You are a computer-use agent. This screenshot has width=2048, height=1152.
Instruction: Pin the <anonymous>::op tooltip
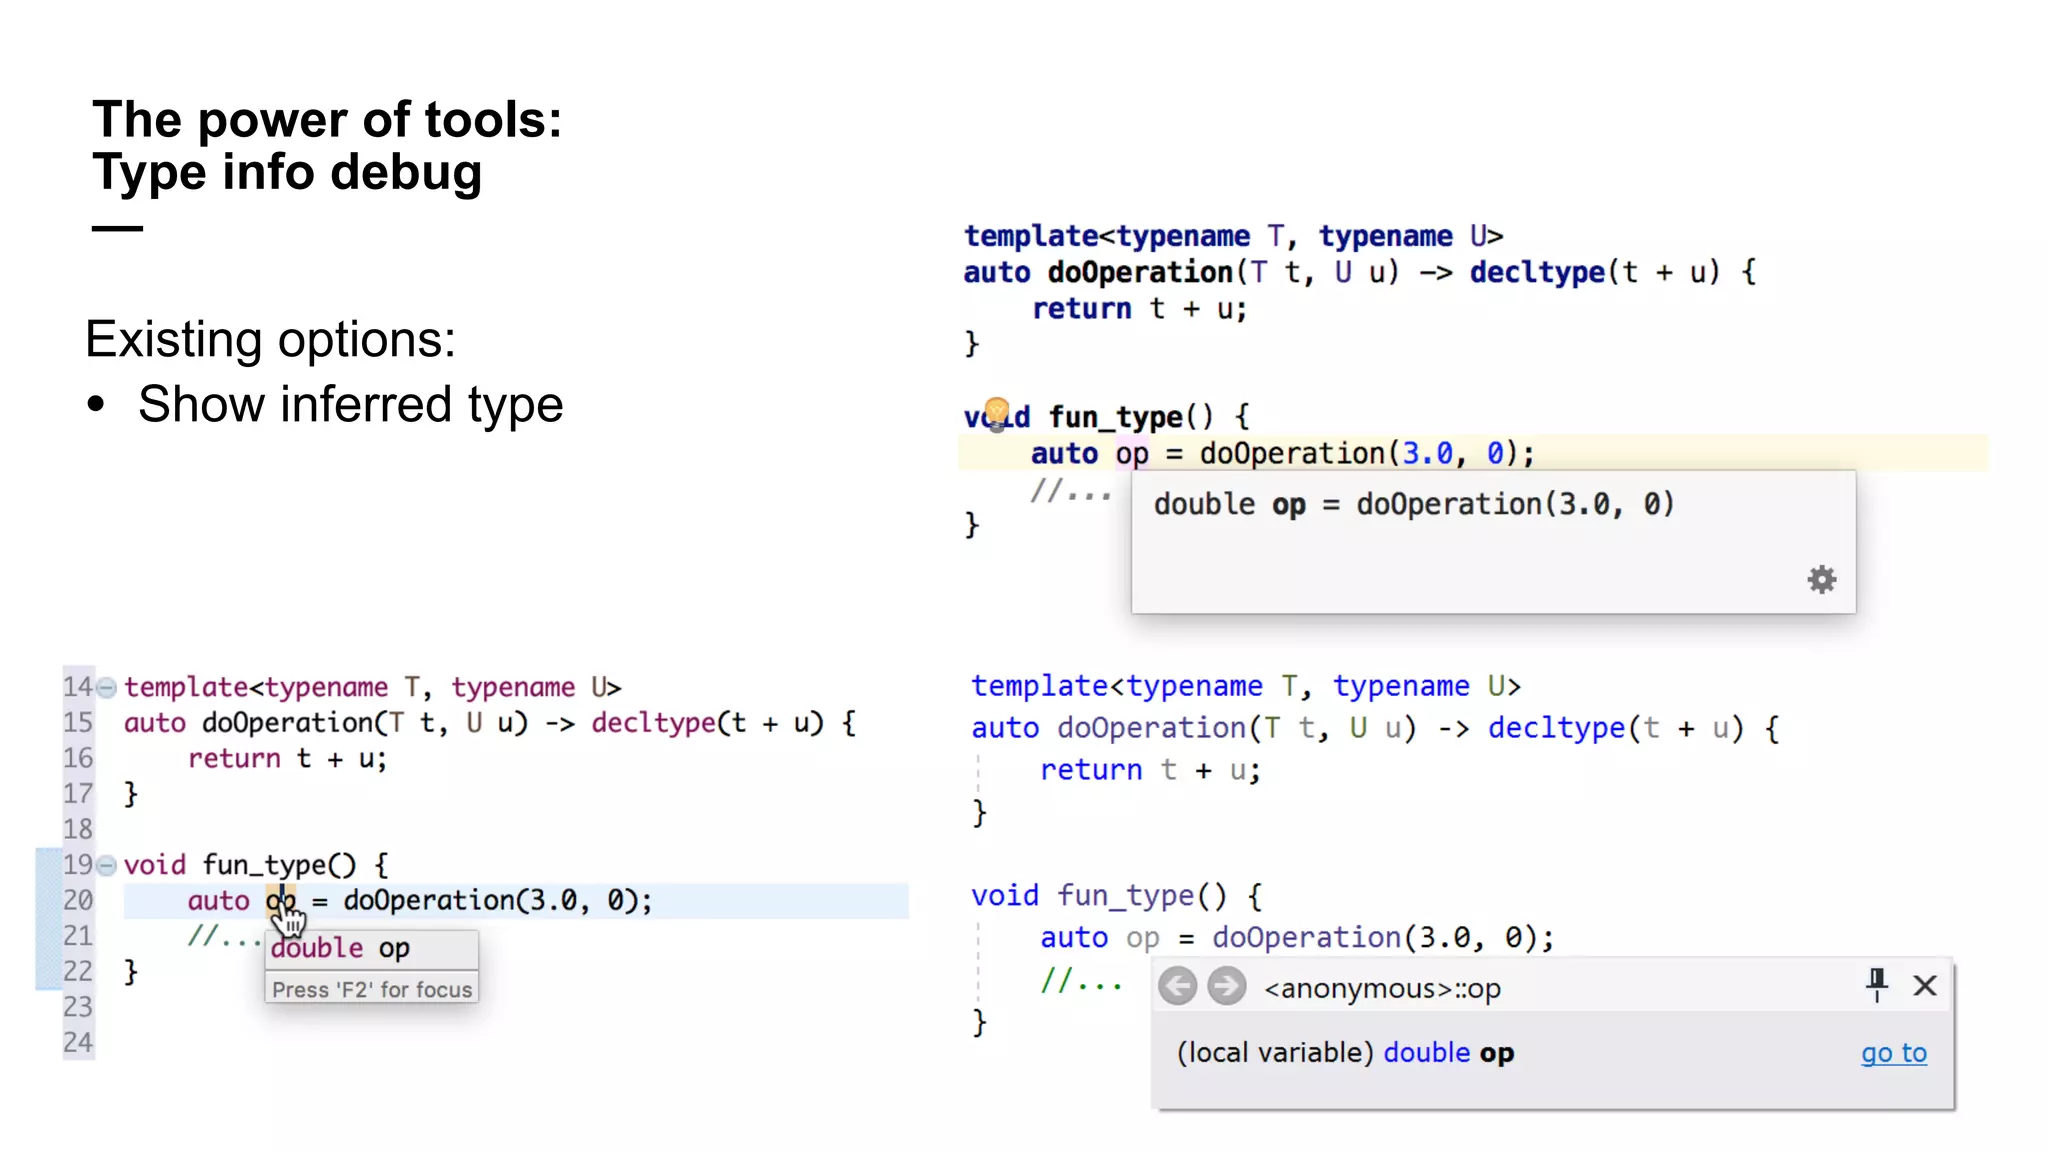point(1877,985)
